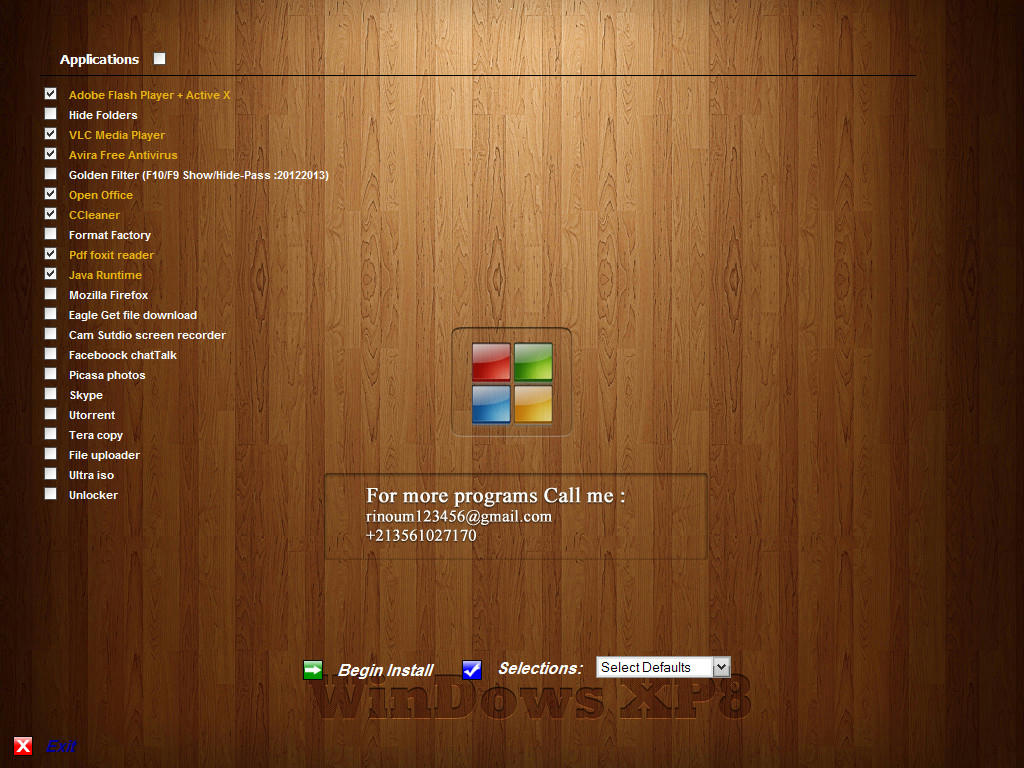The width and height of the screenshot is (1024, 768).
Task: Click the CCleaner label
Action: [95, 215]
